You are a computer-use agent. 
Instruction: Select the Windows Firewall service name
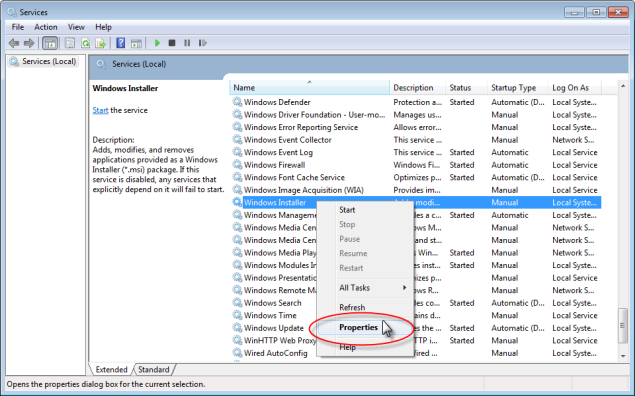point(275,165)
